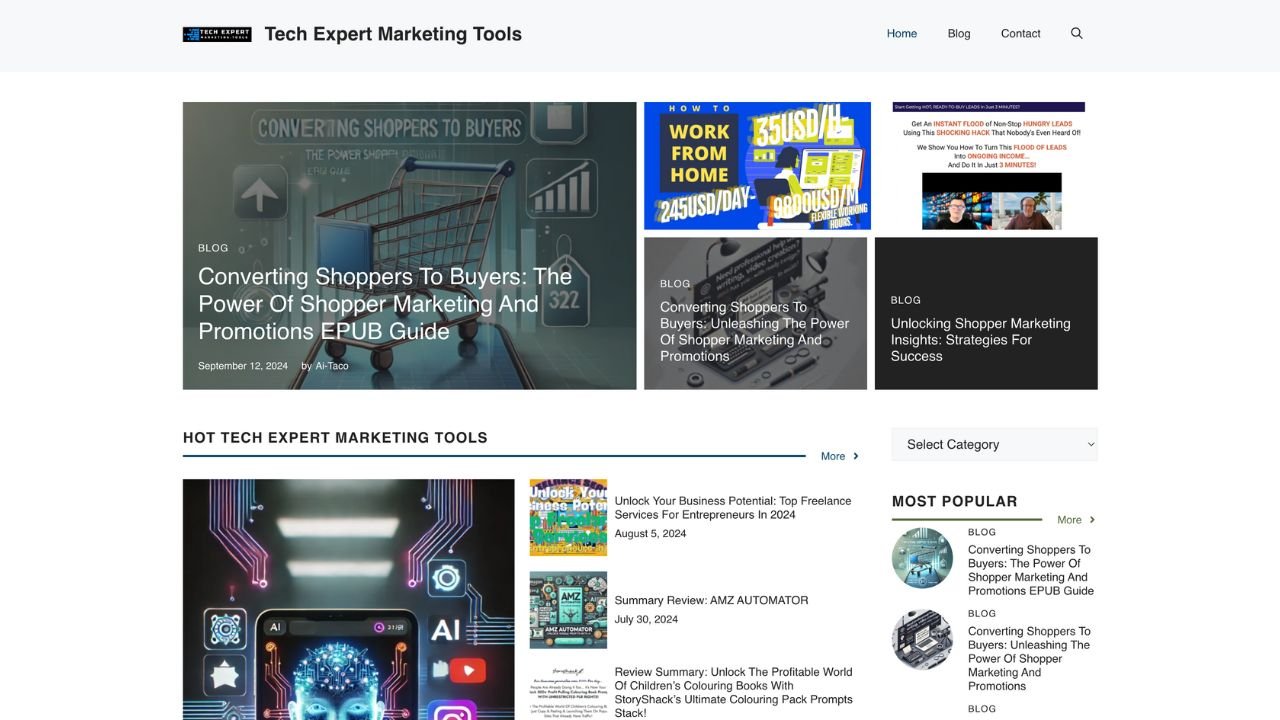
Task: Open the large AI phone article image
Action: (x=349, y=599)
